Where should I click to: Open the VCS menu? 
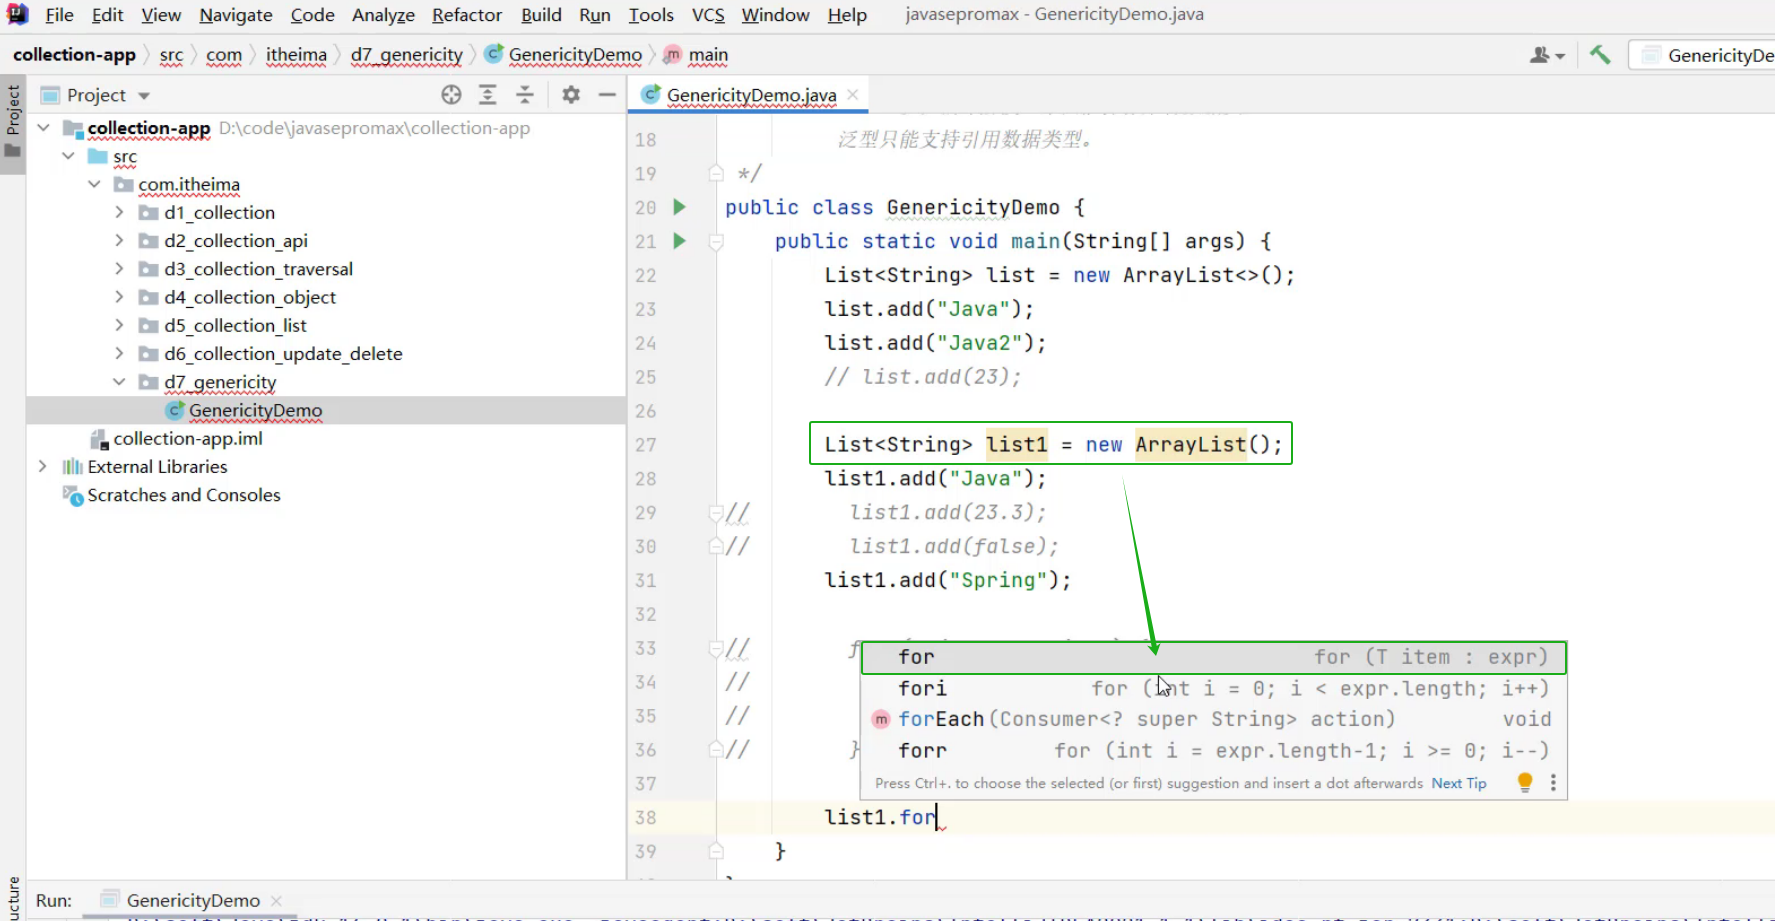coord(708,15)
